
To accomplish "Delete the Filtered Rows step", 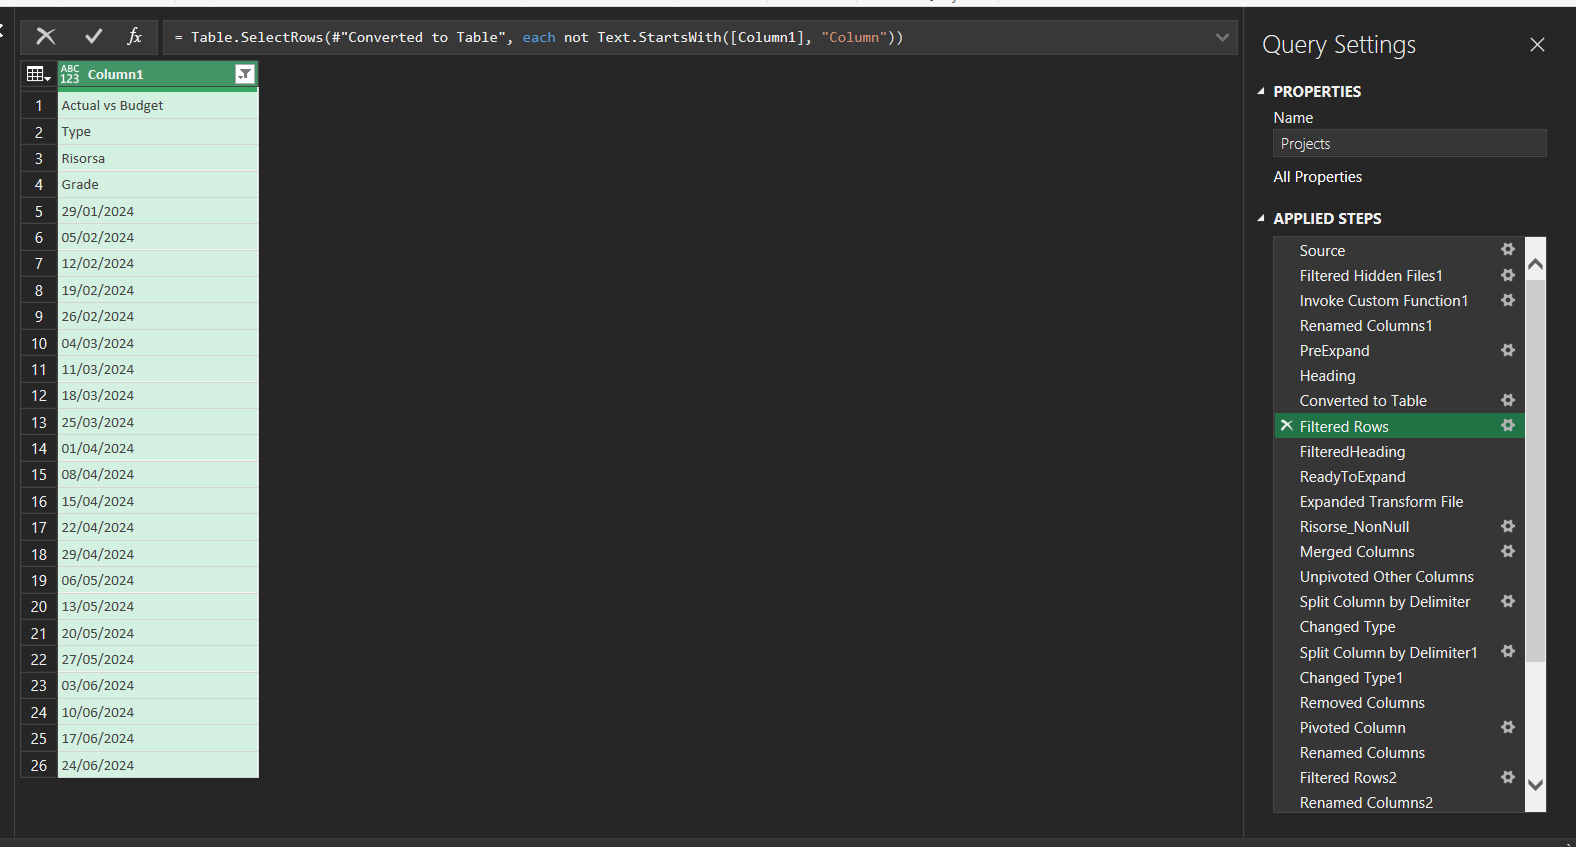I will pyautogui.click(x=1287, y=426).
